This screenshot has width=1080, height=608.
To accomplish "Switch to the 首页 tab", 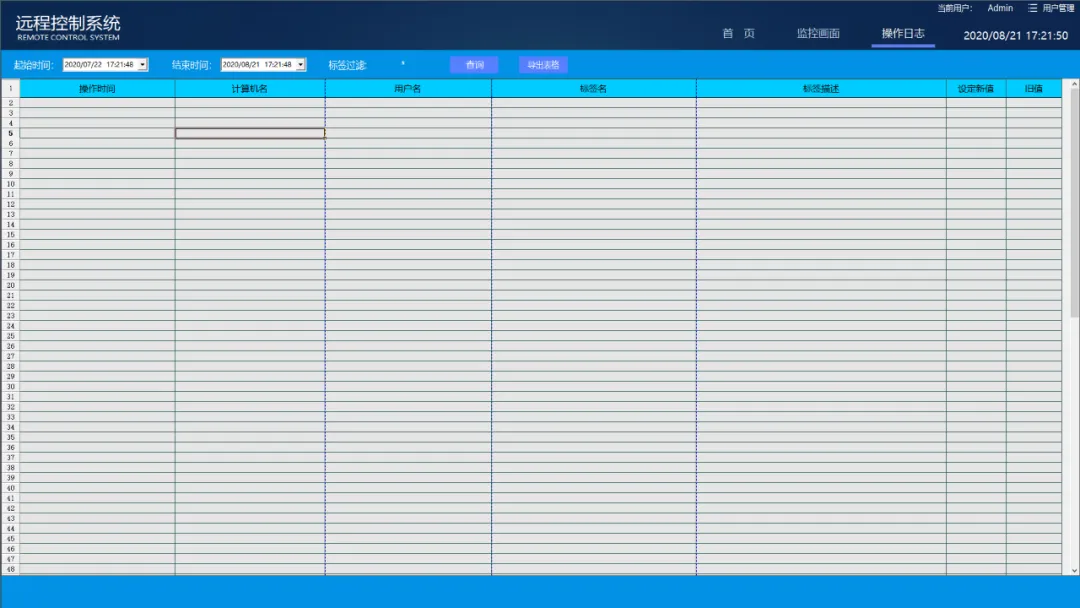I will point(738,34).
